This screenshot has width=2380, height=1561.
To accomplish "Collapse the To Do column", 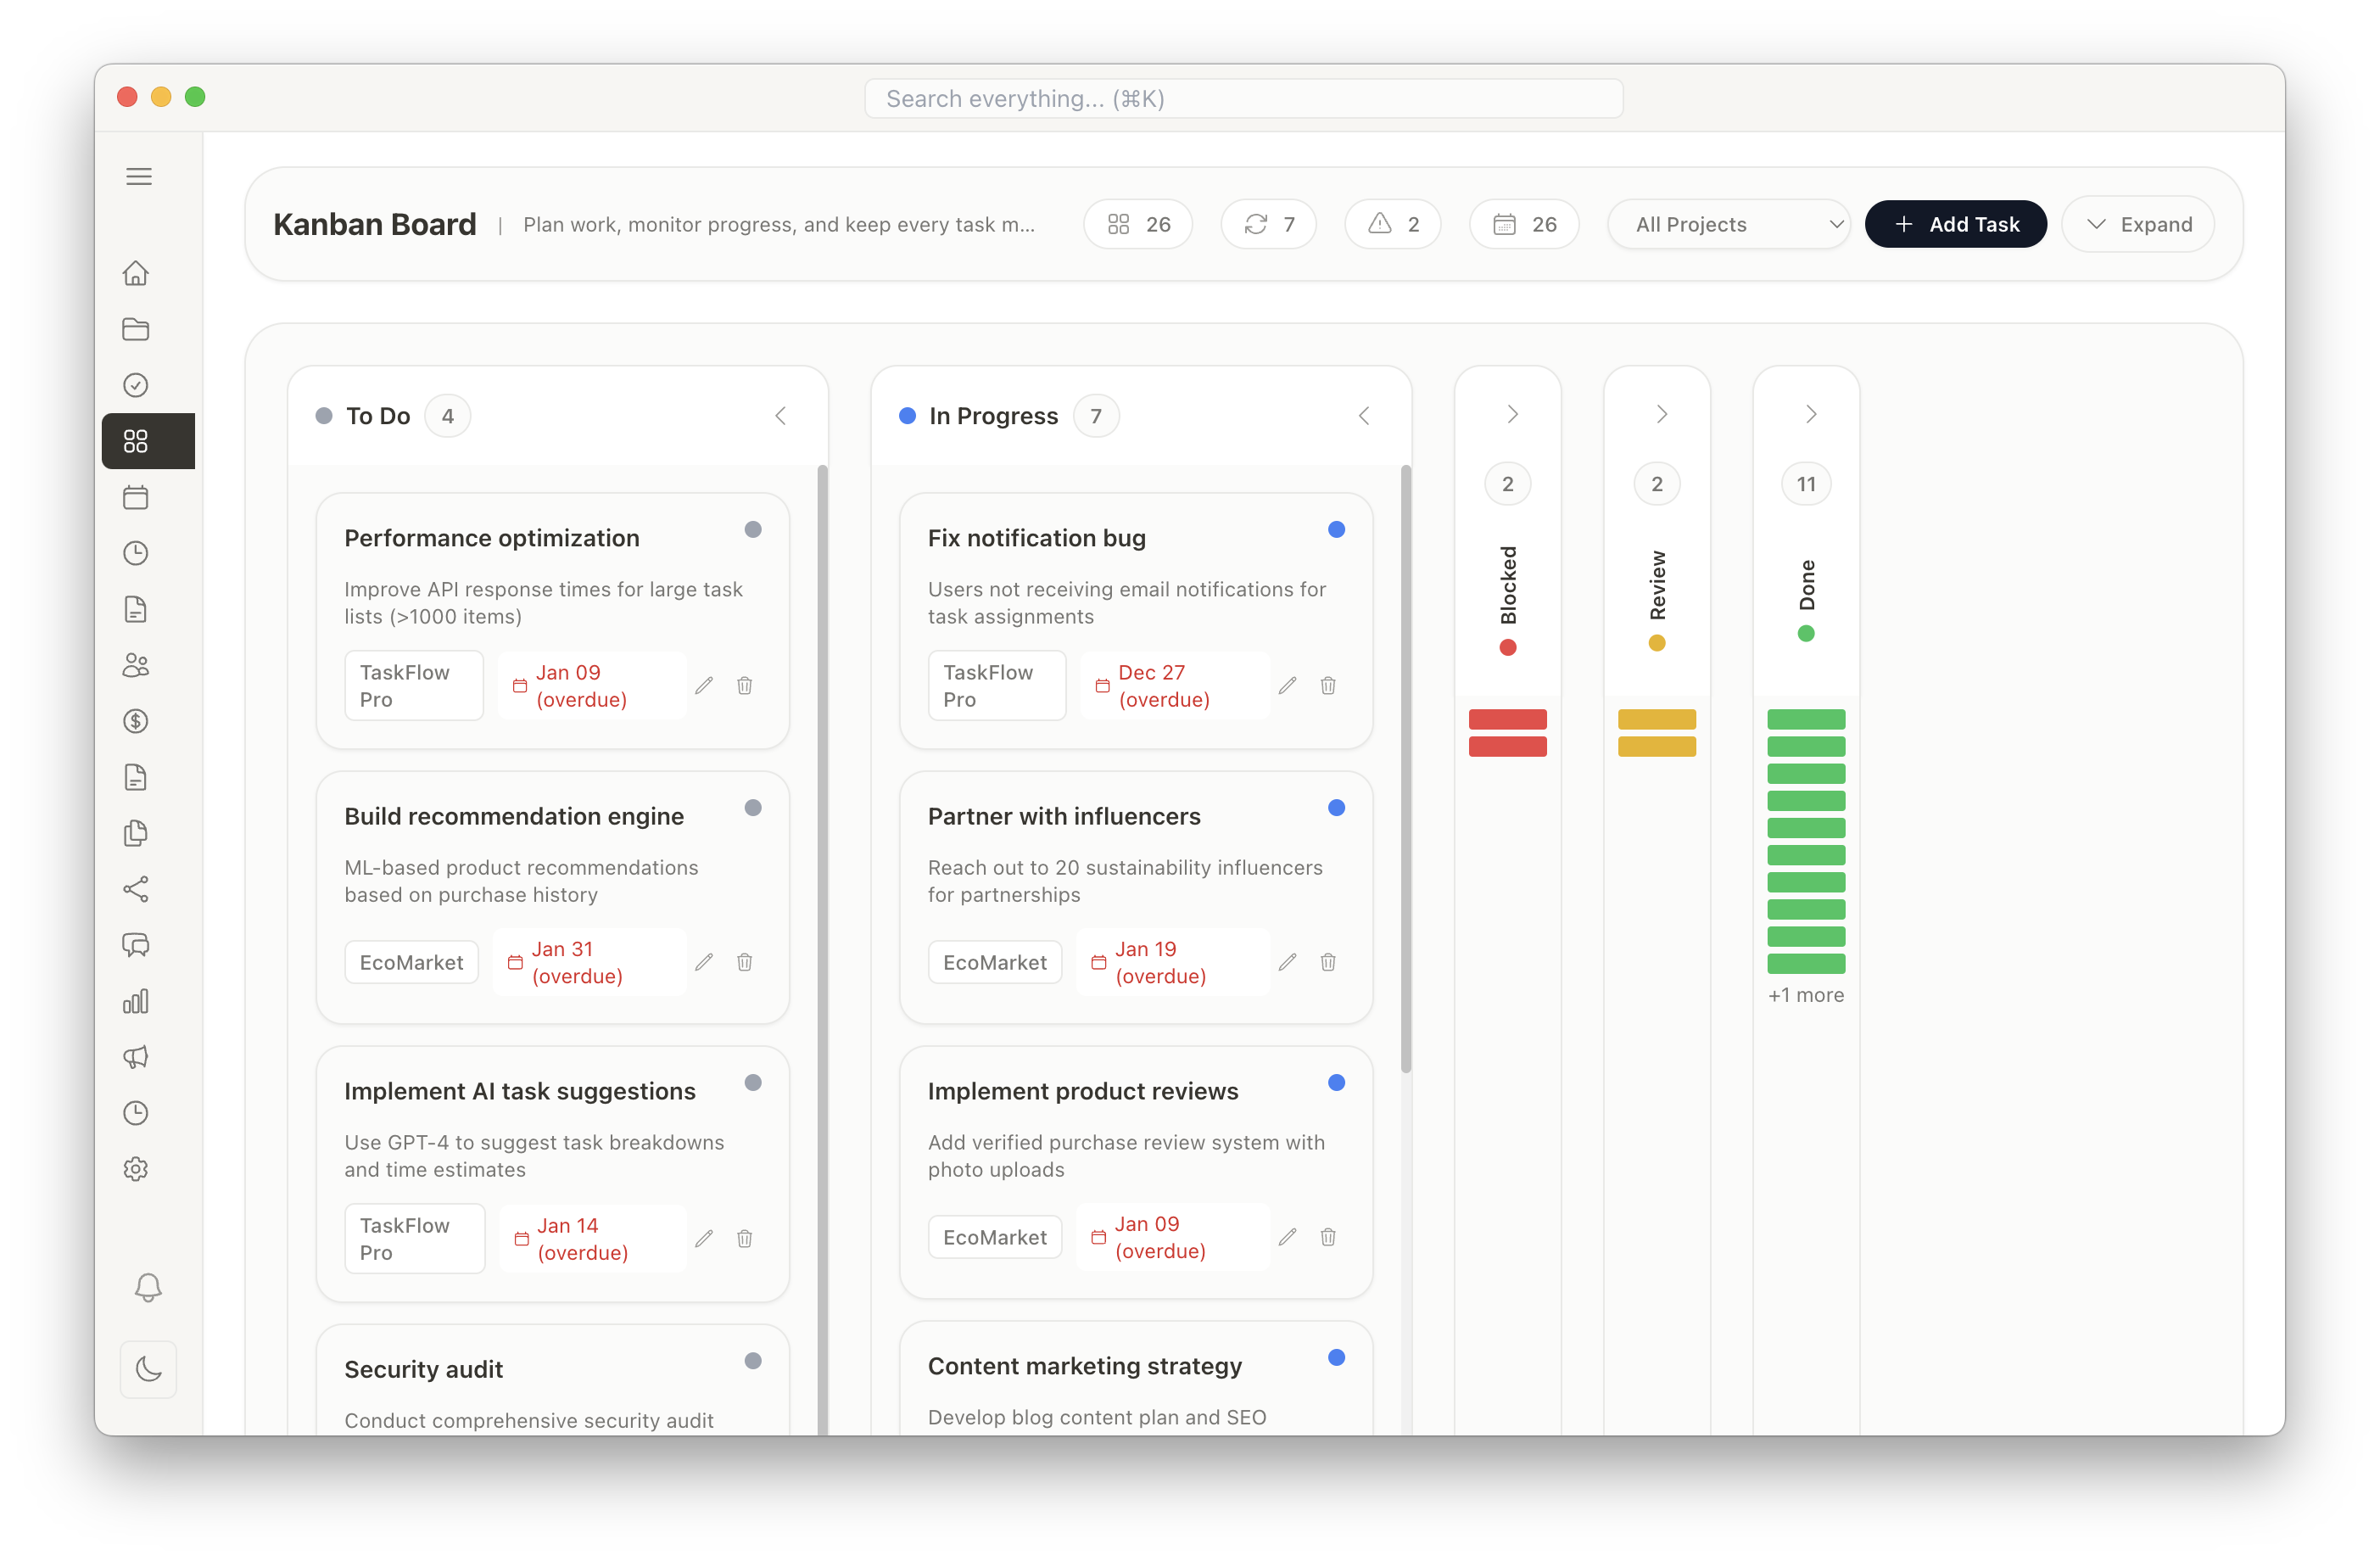I will [781, 416].
